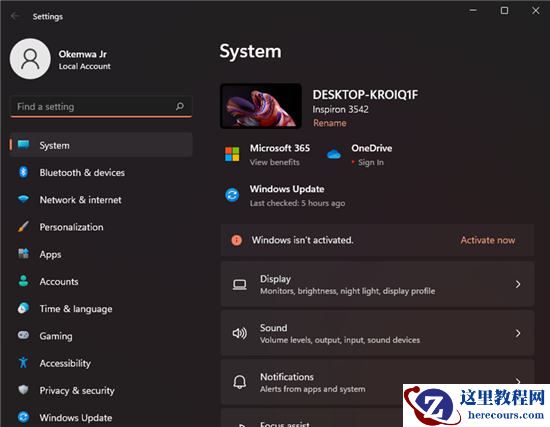550x427 pixels.
Task: Click the desktop wallpaper thumbnail
Action: (x=261, y=106)
